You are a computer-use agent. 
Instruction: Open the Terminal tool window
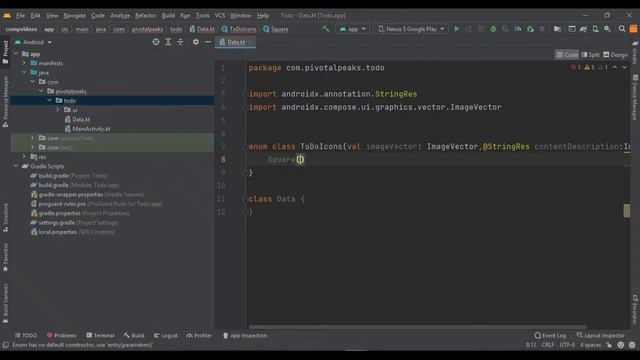pyautogui.click(x=100, y=336)
